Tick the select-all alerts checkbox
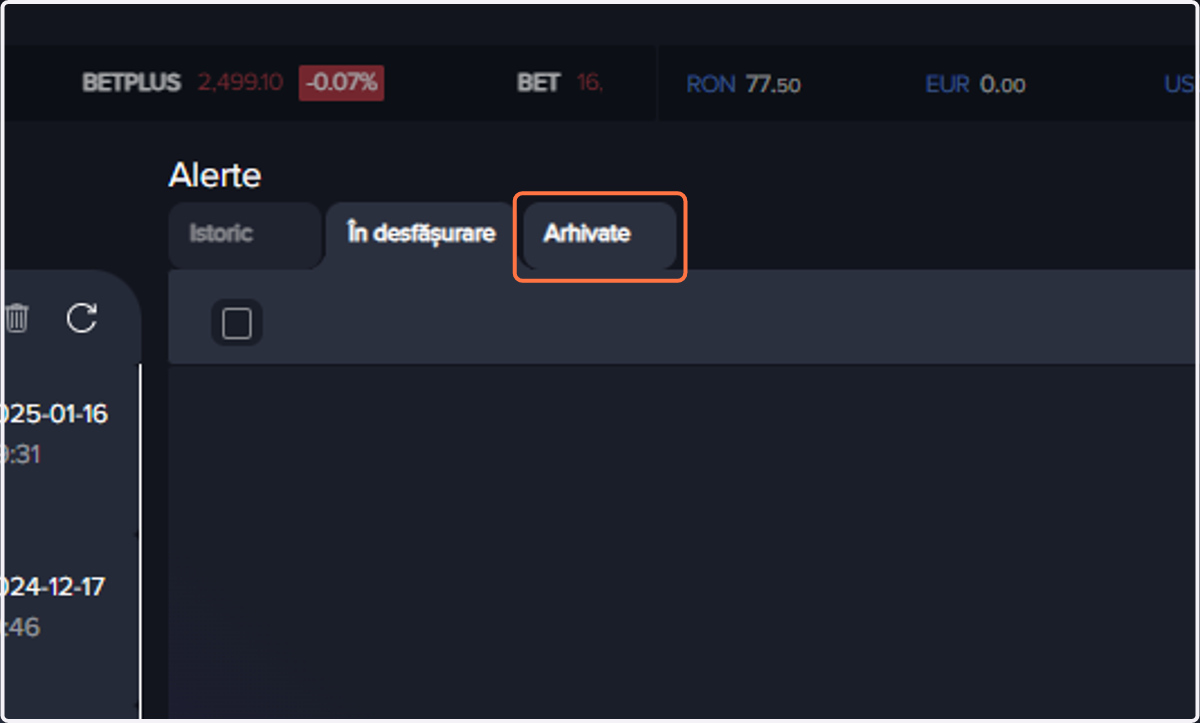The image size is (1200, 723). click(x=237, y=323)
